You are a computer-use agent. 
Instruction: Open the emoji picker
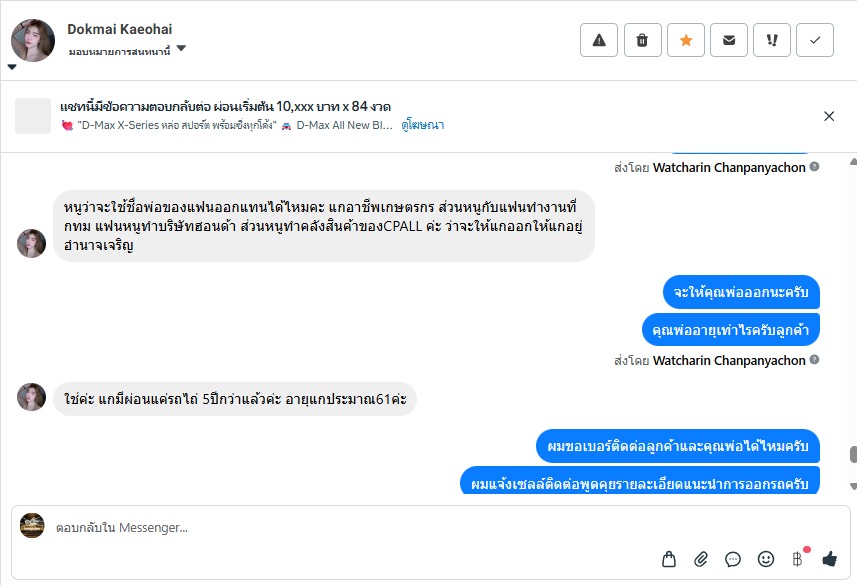coord(766,559)
